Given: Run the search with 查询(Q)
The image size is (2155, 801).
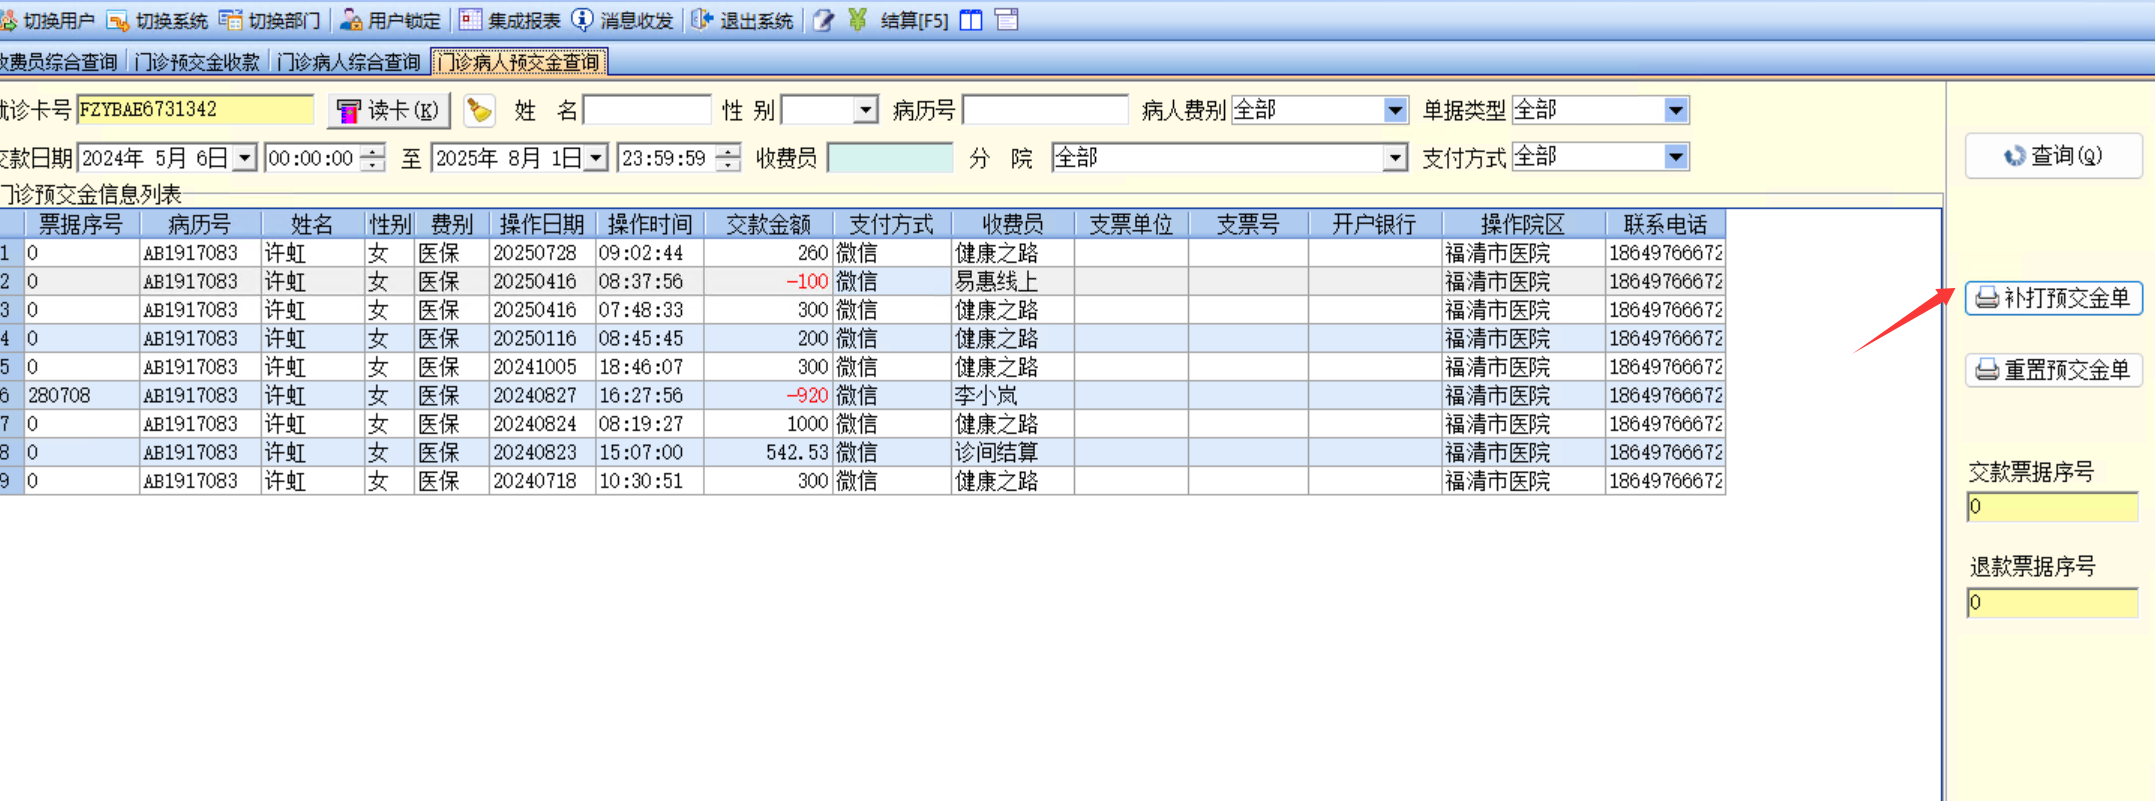Looking at the screenshot, I should (2053, 156).
